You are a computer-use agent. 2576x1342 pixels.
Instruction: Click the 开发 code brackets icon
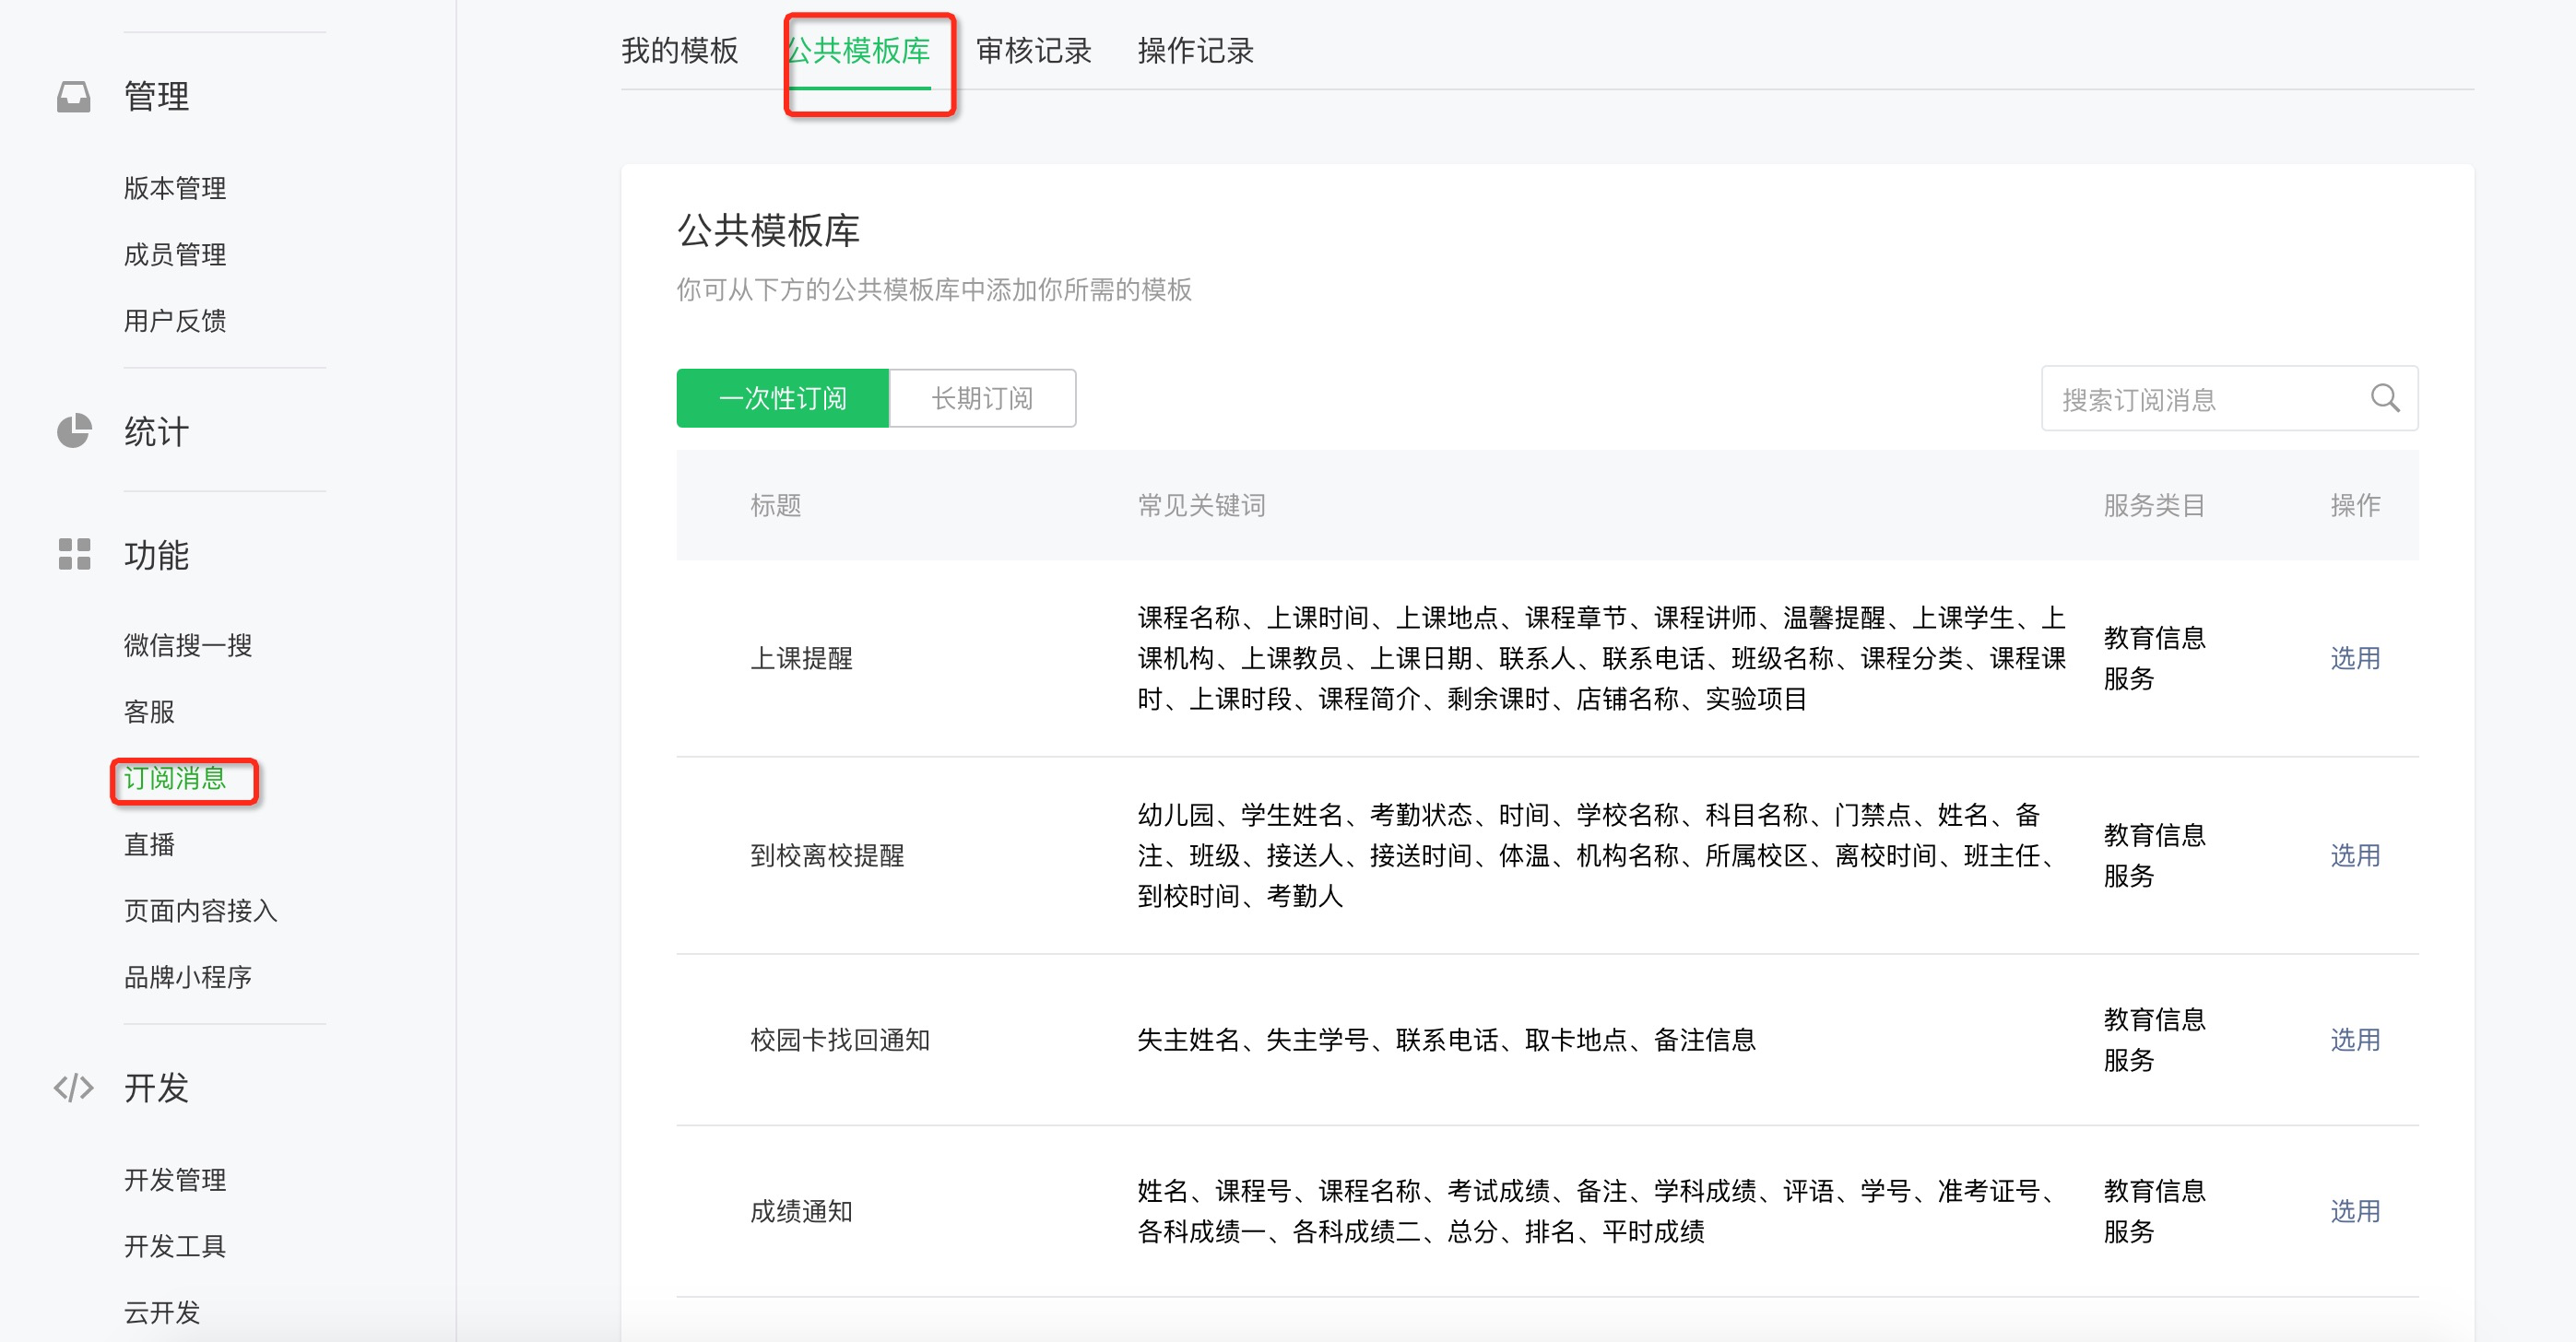[73, 1087]
